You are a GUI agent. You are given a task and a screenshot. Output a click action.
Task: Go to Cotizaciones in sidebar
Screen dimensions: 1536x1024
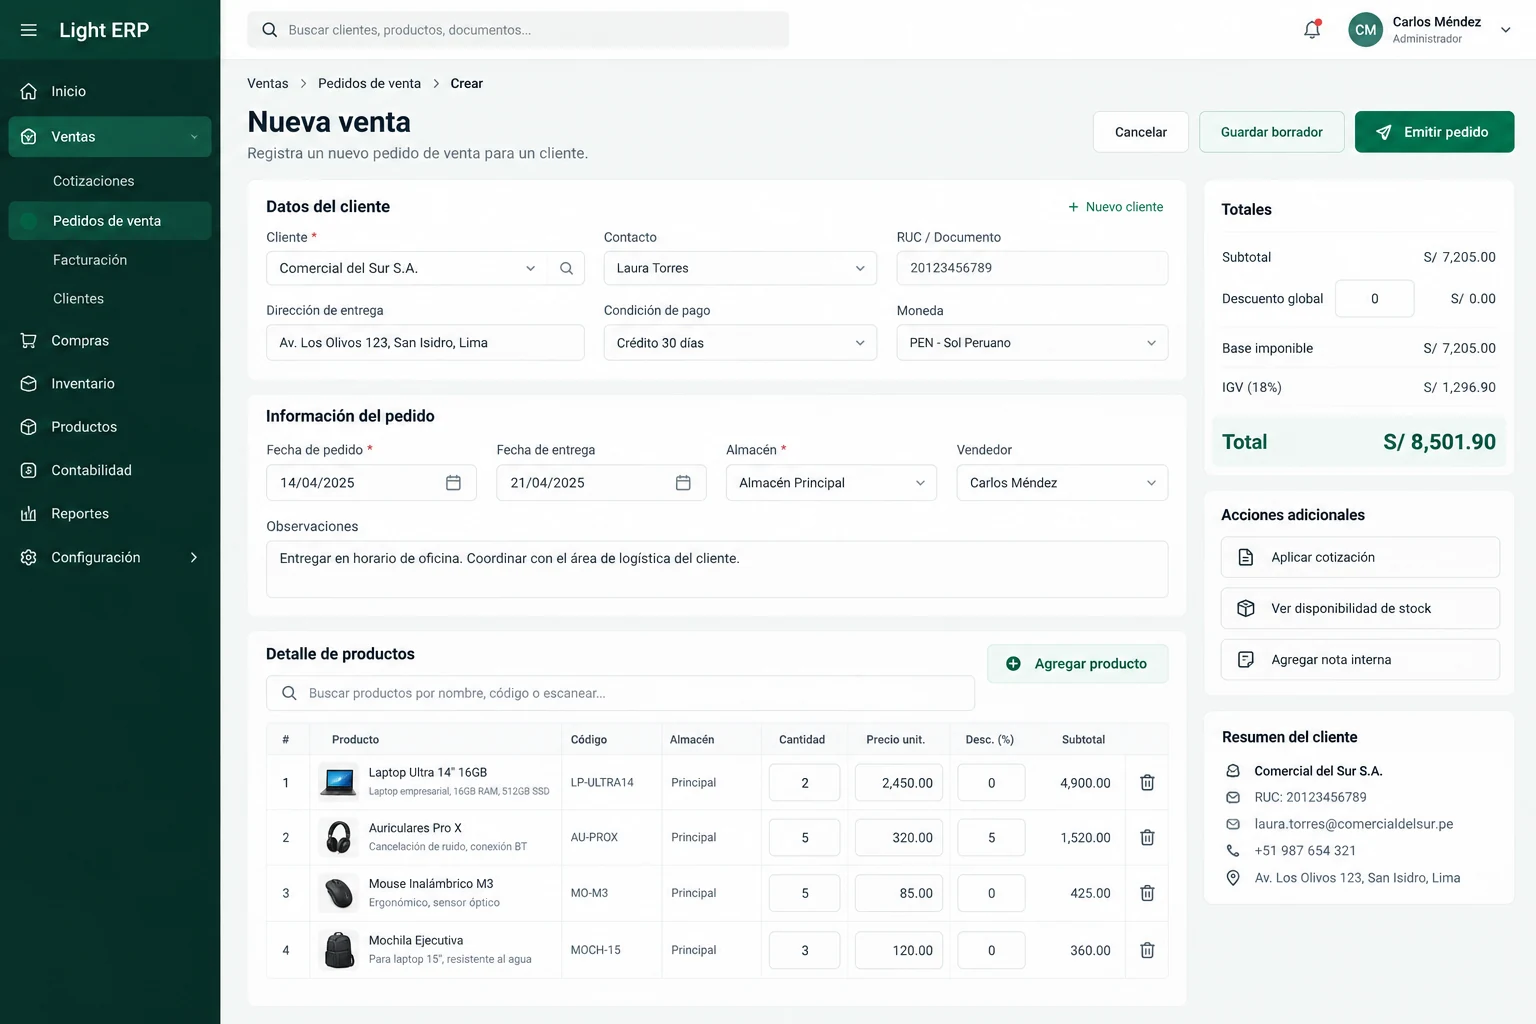(x=93, y=181)
